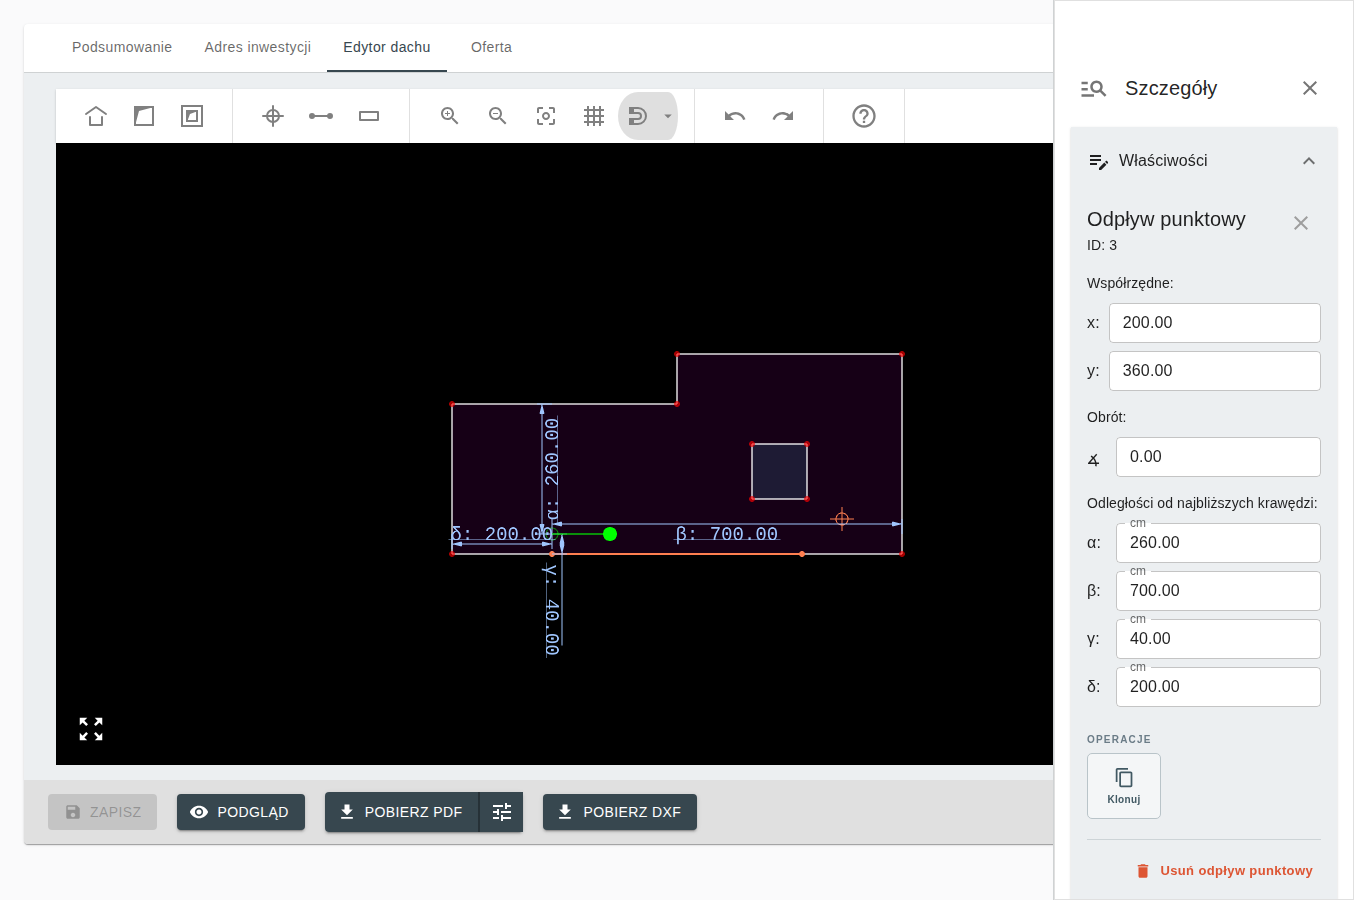Select the square obstacle on the roof
1354x900 pixels.
point(779,471)
